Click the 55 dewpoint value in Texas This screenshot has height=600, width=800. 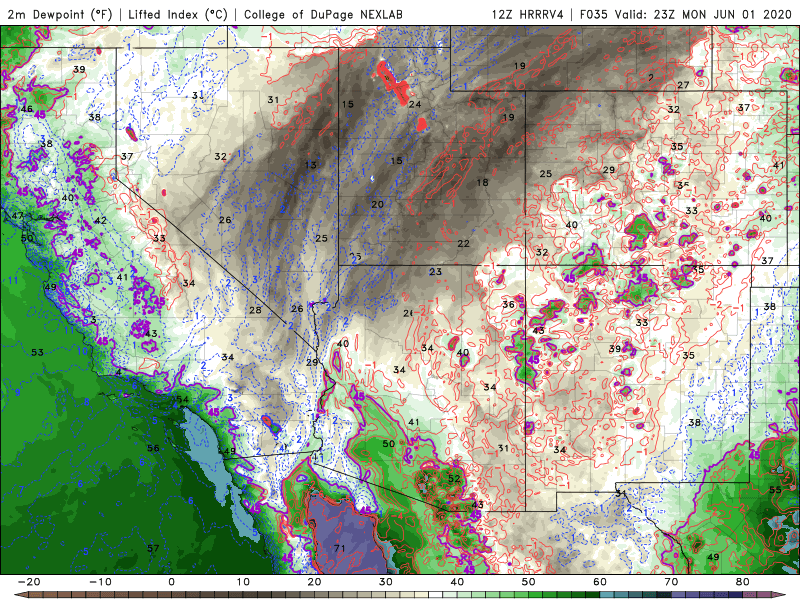click(x=775, y=490)
